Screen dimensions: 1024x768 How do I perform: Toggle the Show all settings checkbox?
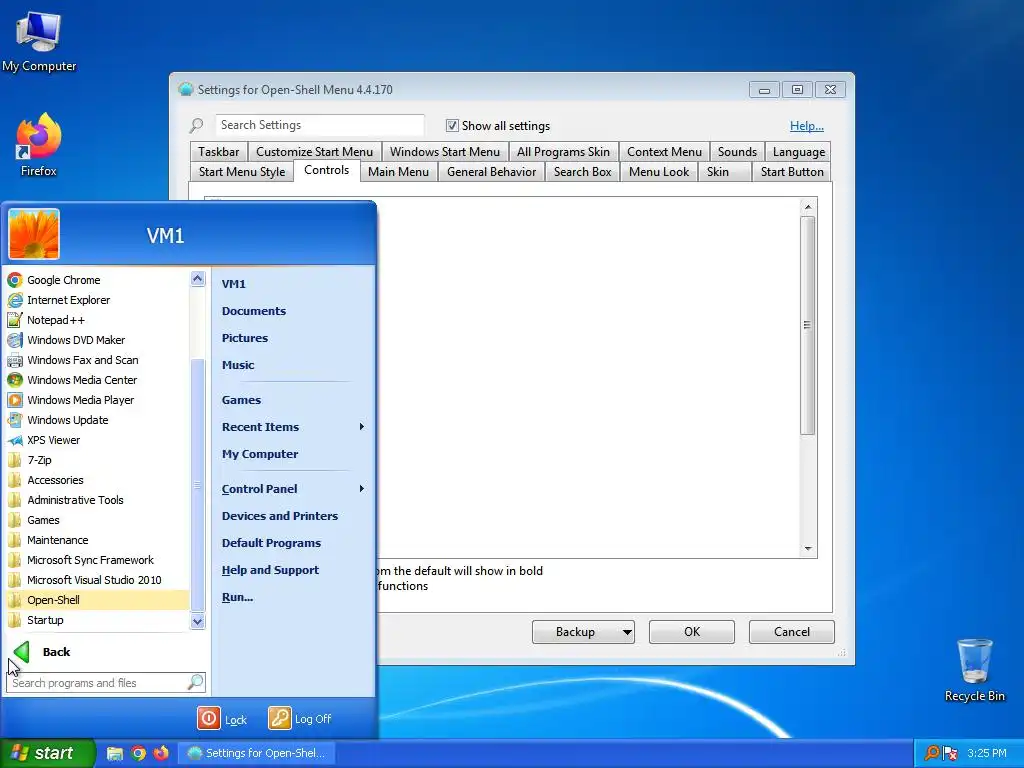pos(452,125)
